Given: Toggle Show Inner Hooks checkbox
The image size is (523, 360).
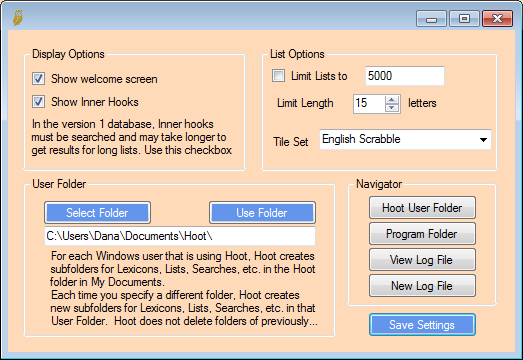Looking at the screenshot, I should [38, 102].
